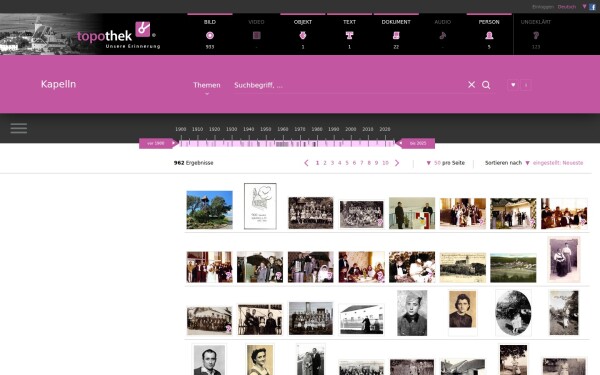This screenshot has width=600, height=375.
Task: Open the green landscape panorama thumbnail
Action: (513, 267)
